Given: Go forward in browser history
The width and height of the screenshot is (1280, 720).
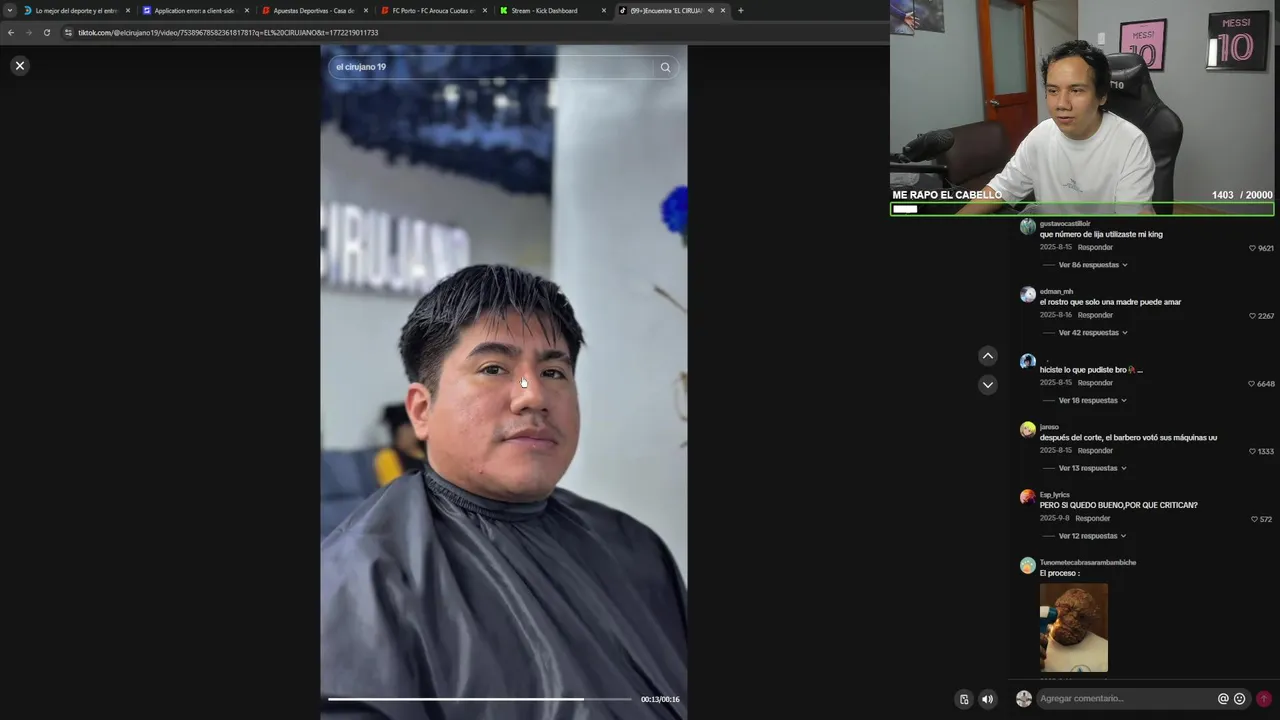Looking at the screenshot, I should pos(29,33).
